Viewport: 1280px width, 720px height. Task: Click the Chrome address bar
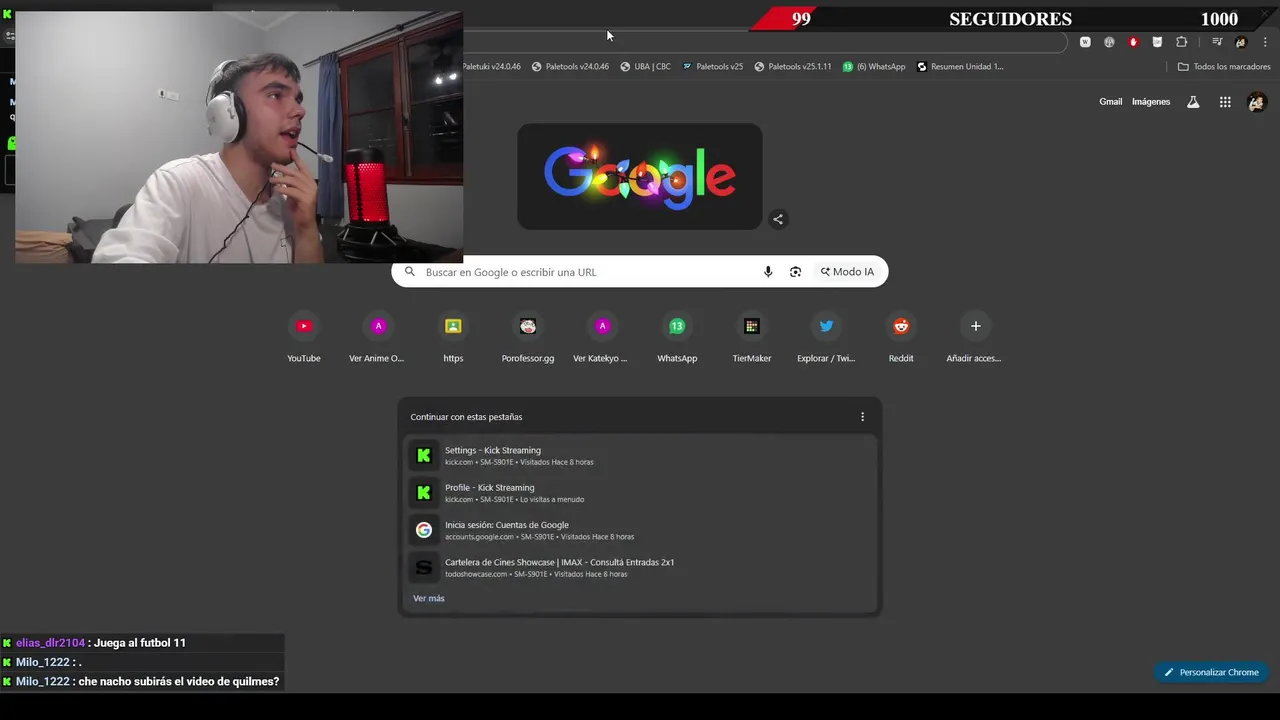(765, 42)
